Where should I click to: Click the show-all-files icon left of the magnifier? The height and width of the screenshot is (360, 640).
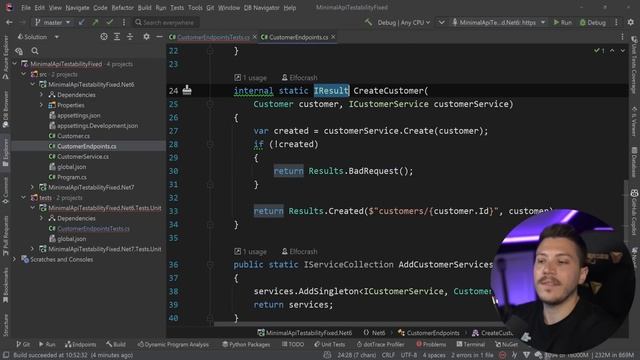pyautogui.click(x=19, y=51)
